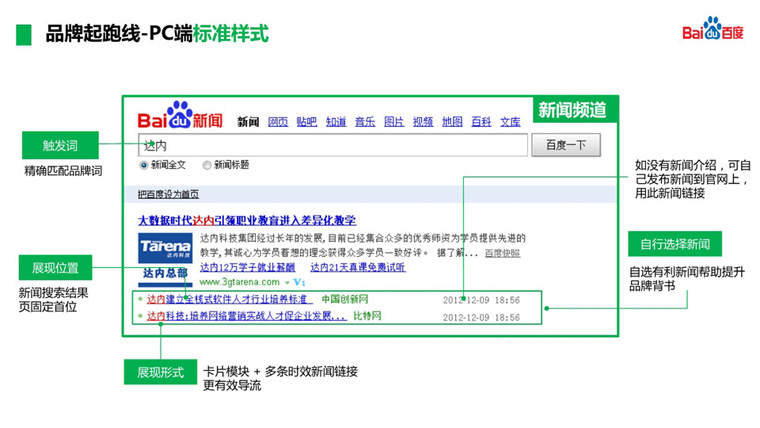Screen dimensions: 760x428
Task: Open the Tarena logo thumbnail in the result
Action: [x=165, y=248]
